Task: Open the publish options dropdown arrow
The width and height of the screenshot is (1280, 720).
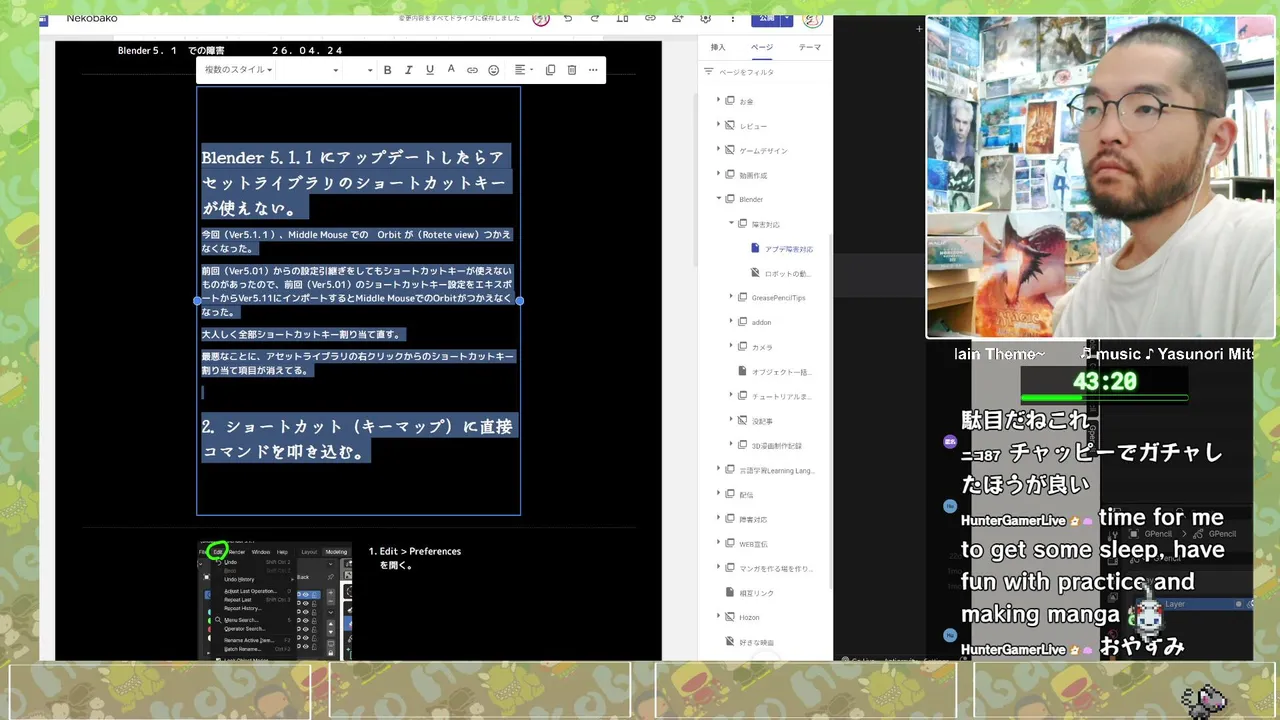Action: point(787,19)
